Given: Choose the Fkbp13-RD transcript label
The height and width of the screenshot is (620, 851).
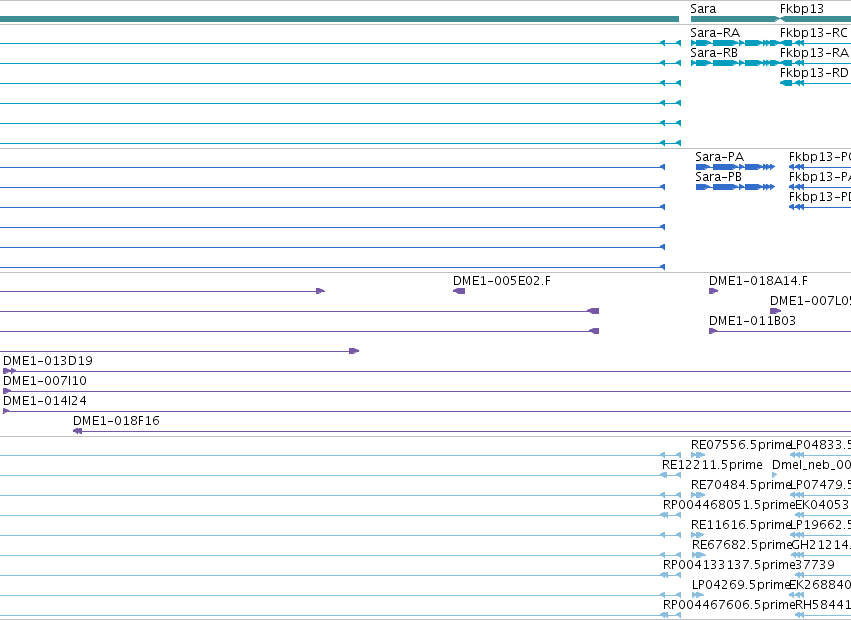Looking at the screenshot, I should tap(814, 73).
